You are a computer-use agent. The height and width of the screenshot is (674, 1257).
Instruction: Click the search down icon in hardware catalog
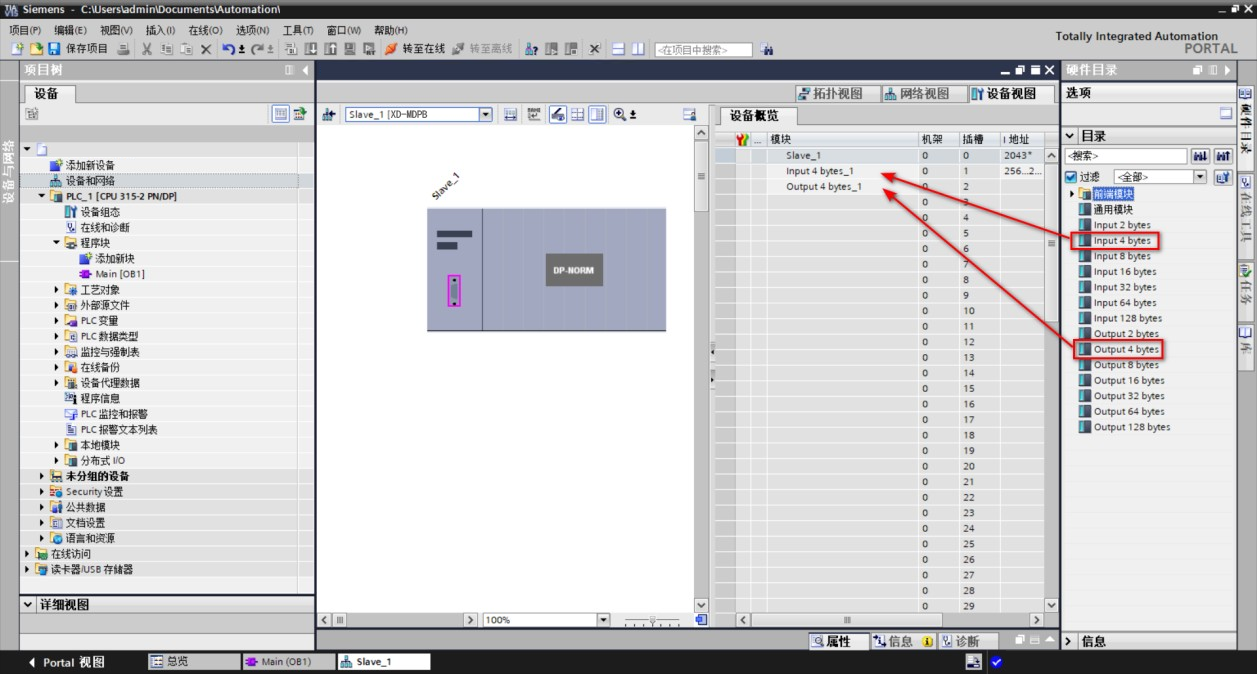point(1200,156)
